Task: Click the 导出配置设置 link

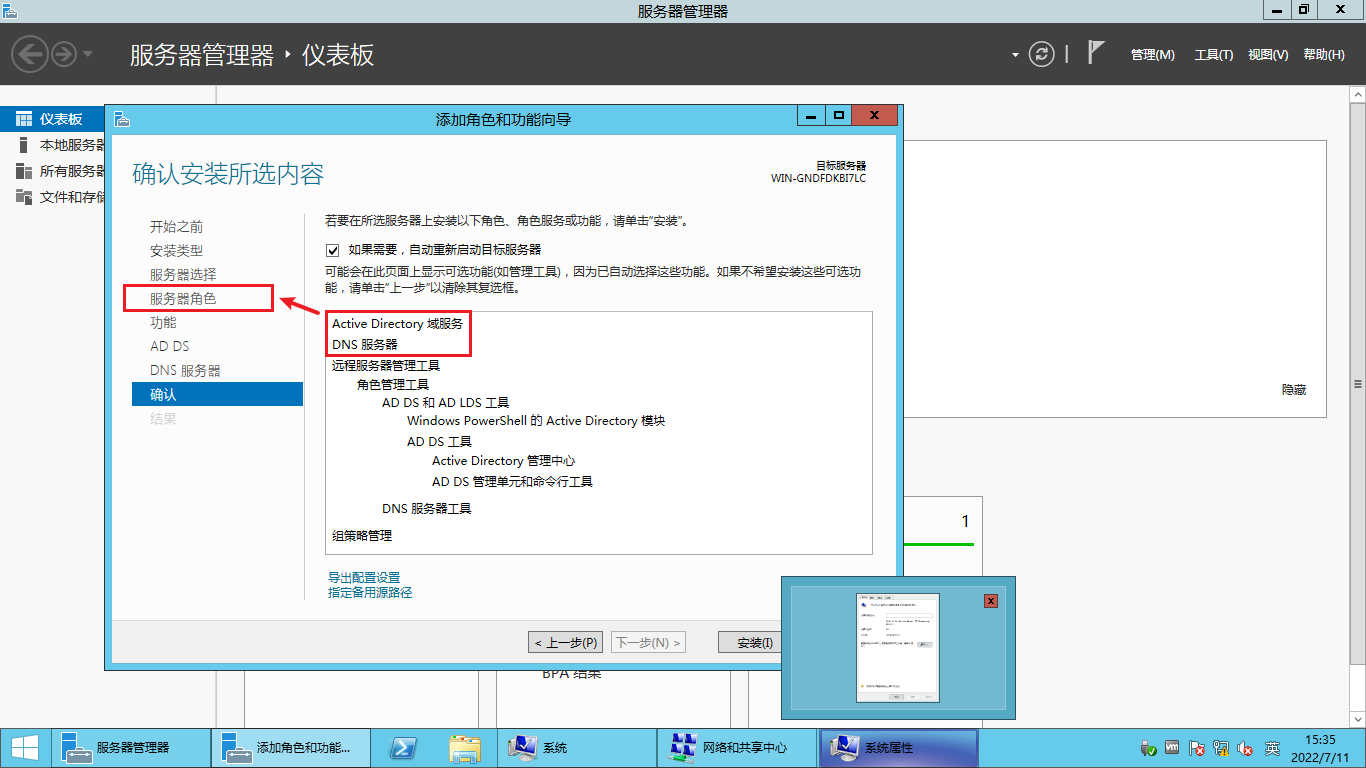Action: 364,576
